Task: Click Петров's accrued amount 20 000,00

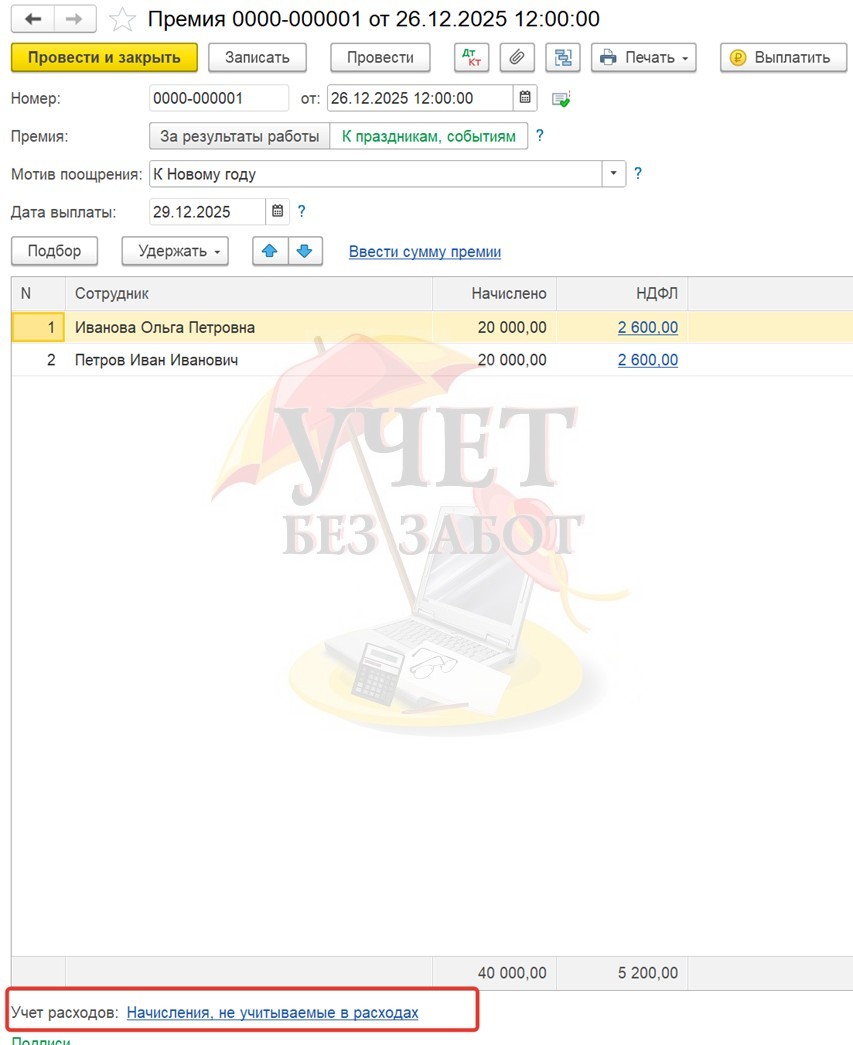Action: (x=512, y=360)
